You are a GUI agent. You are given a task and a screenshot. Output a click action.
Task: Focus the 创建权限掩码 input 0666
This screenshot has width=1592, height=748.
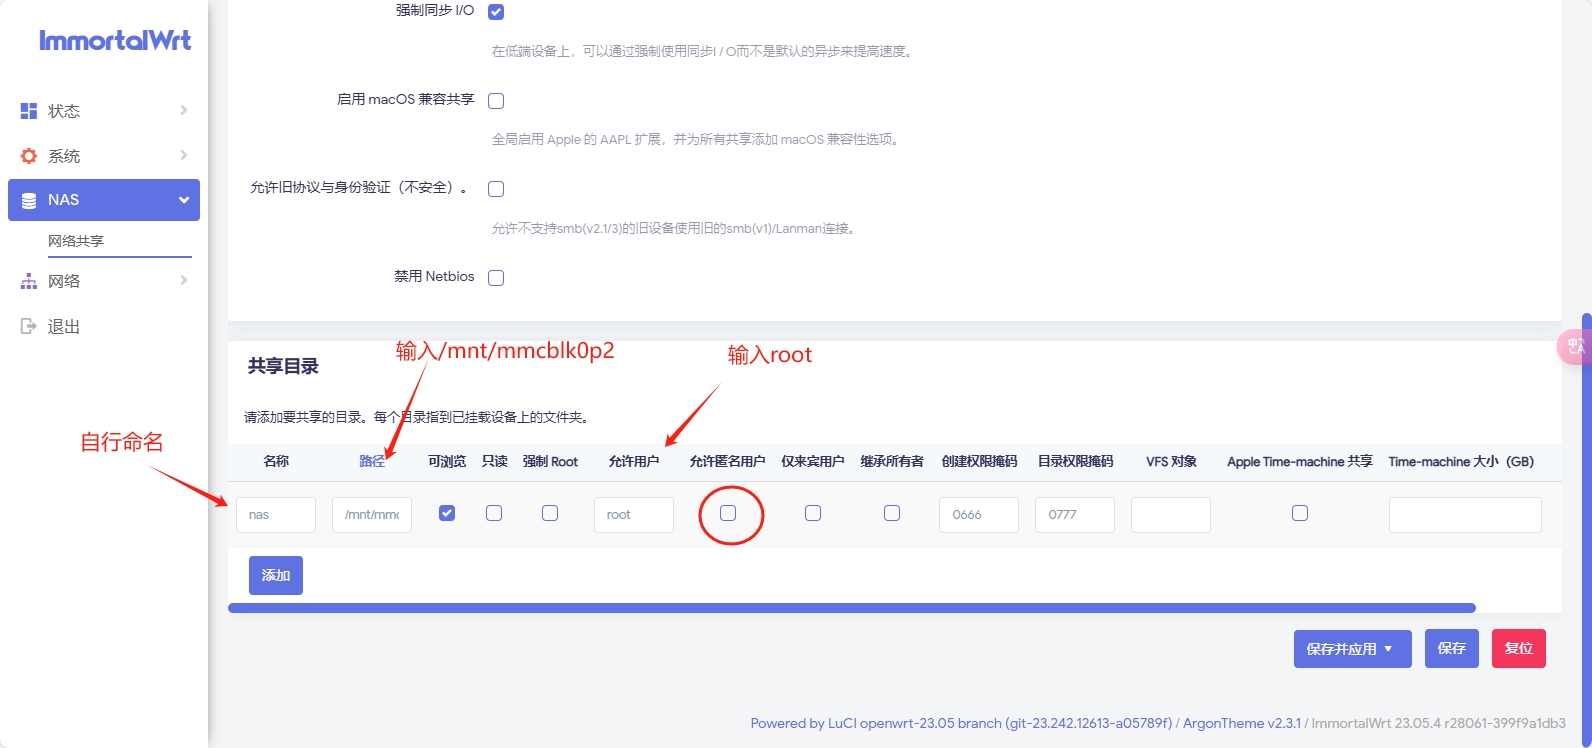(x=979, y=515)
